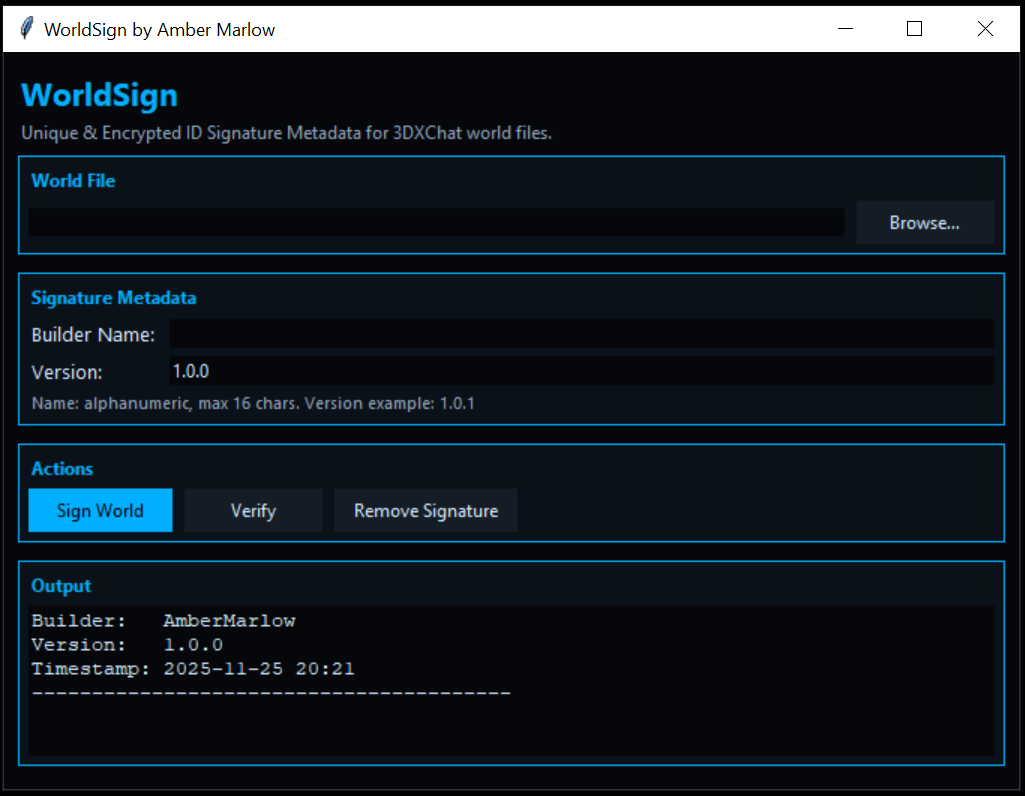Image resolution: width=1025 pixels, height=796 pixels.
Task: Click the 'Version: 1.0.0' output line
Action: 127,645
